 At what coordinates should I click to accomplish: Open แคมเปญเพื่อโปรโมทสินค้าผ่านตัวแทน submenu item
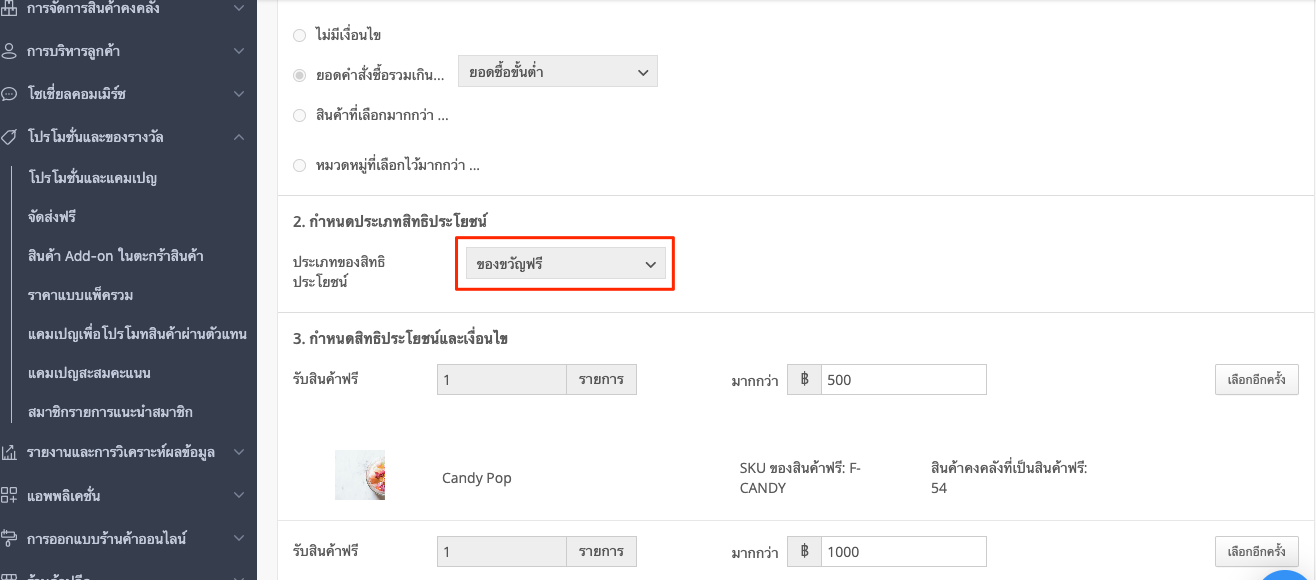[137, 334]
